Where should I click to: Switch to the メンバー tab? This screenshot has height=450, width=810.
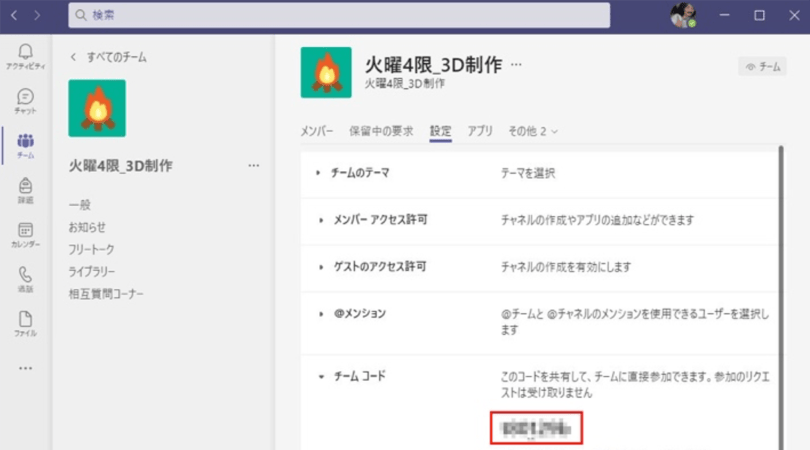[317, 131]
